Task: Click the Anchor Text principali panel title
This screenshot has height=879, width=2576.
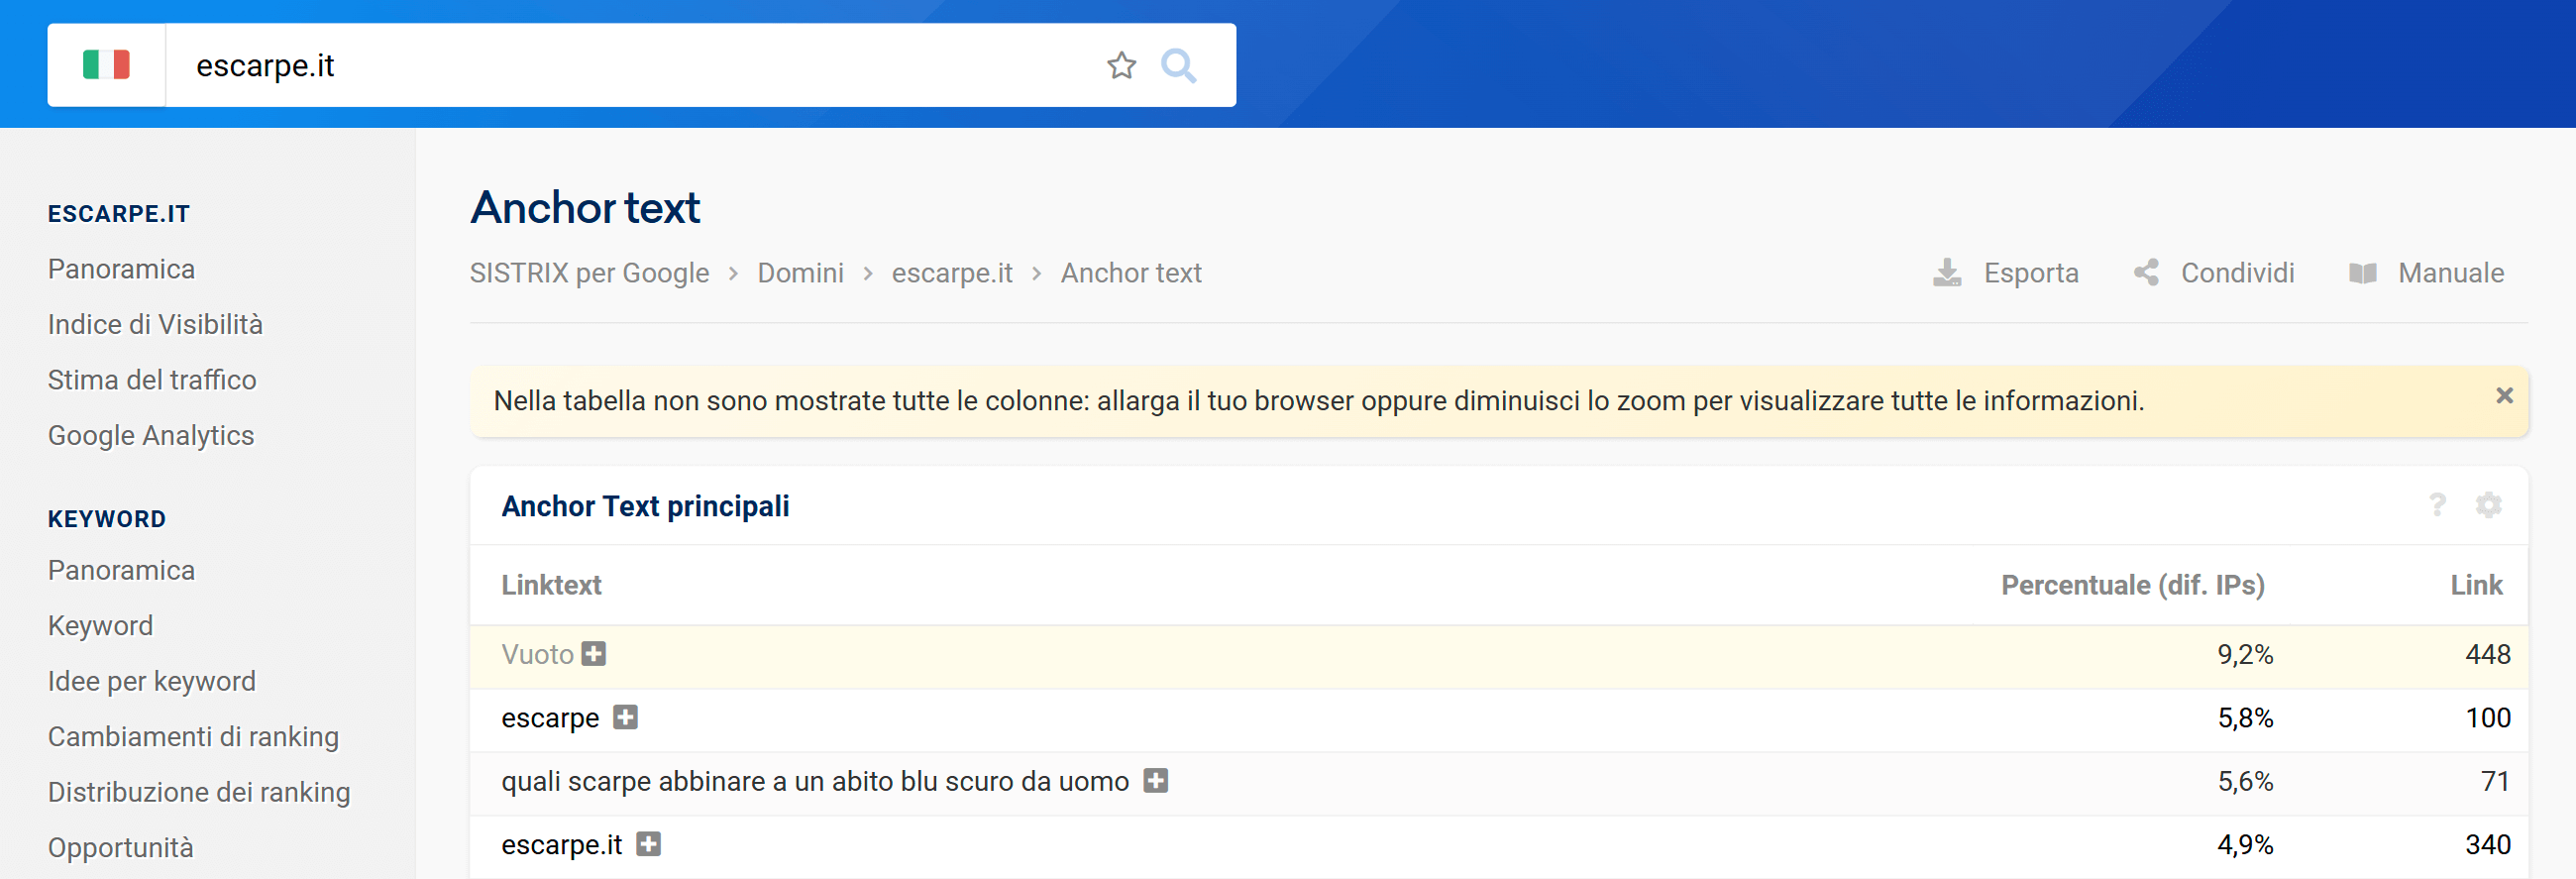Action: [x=645, y=506]
